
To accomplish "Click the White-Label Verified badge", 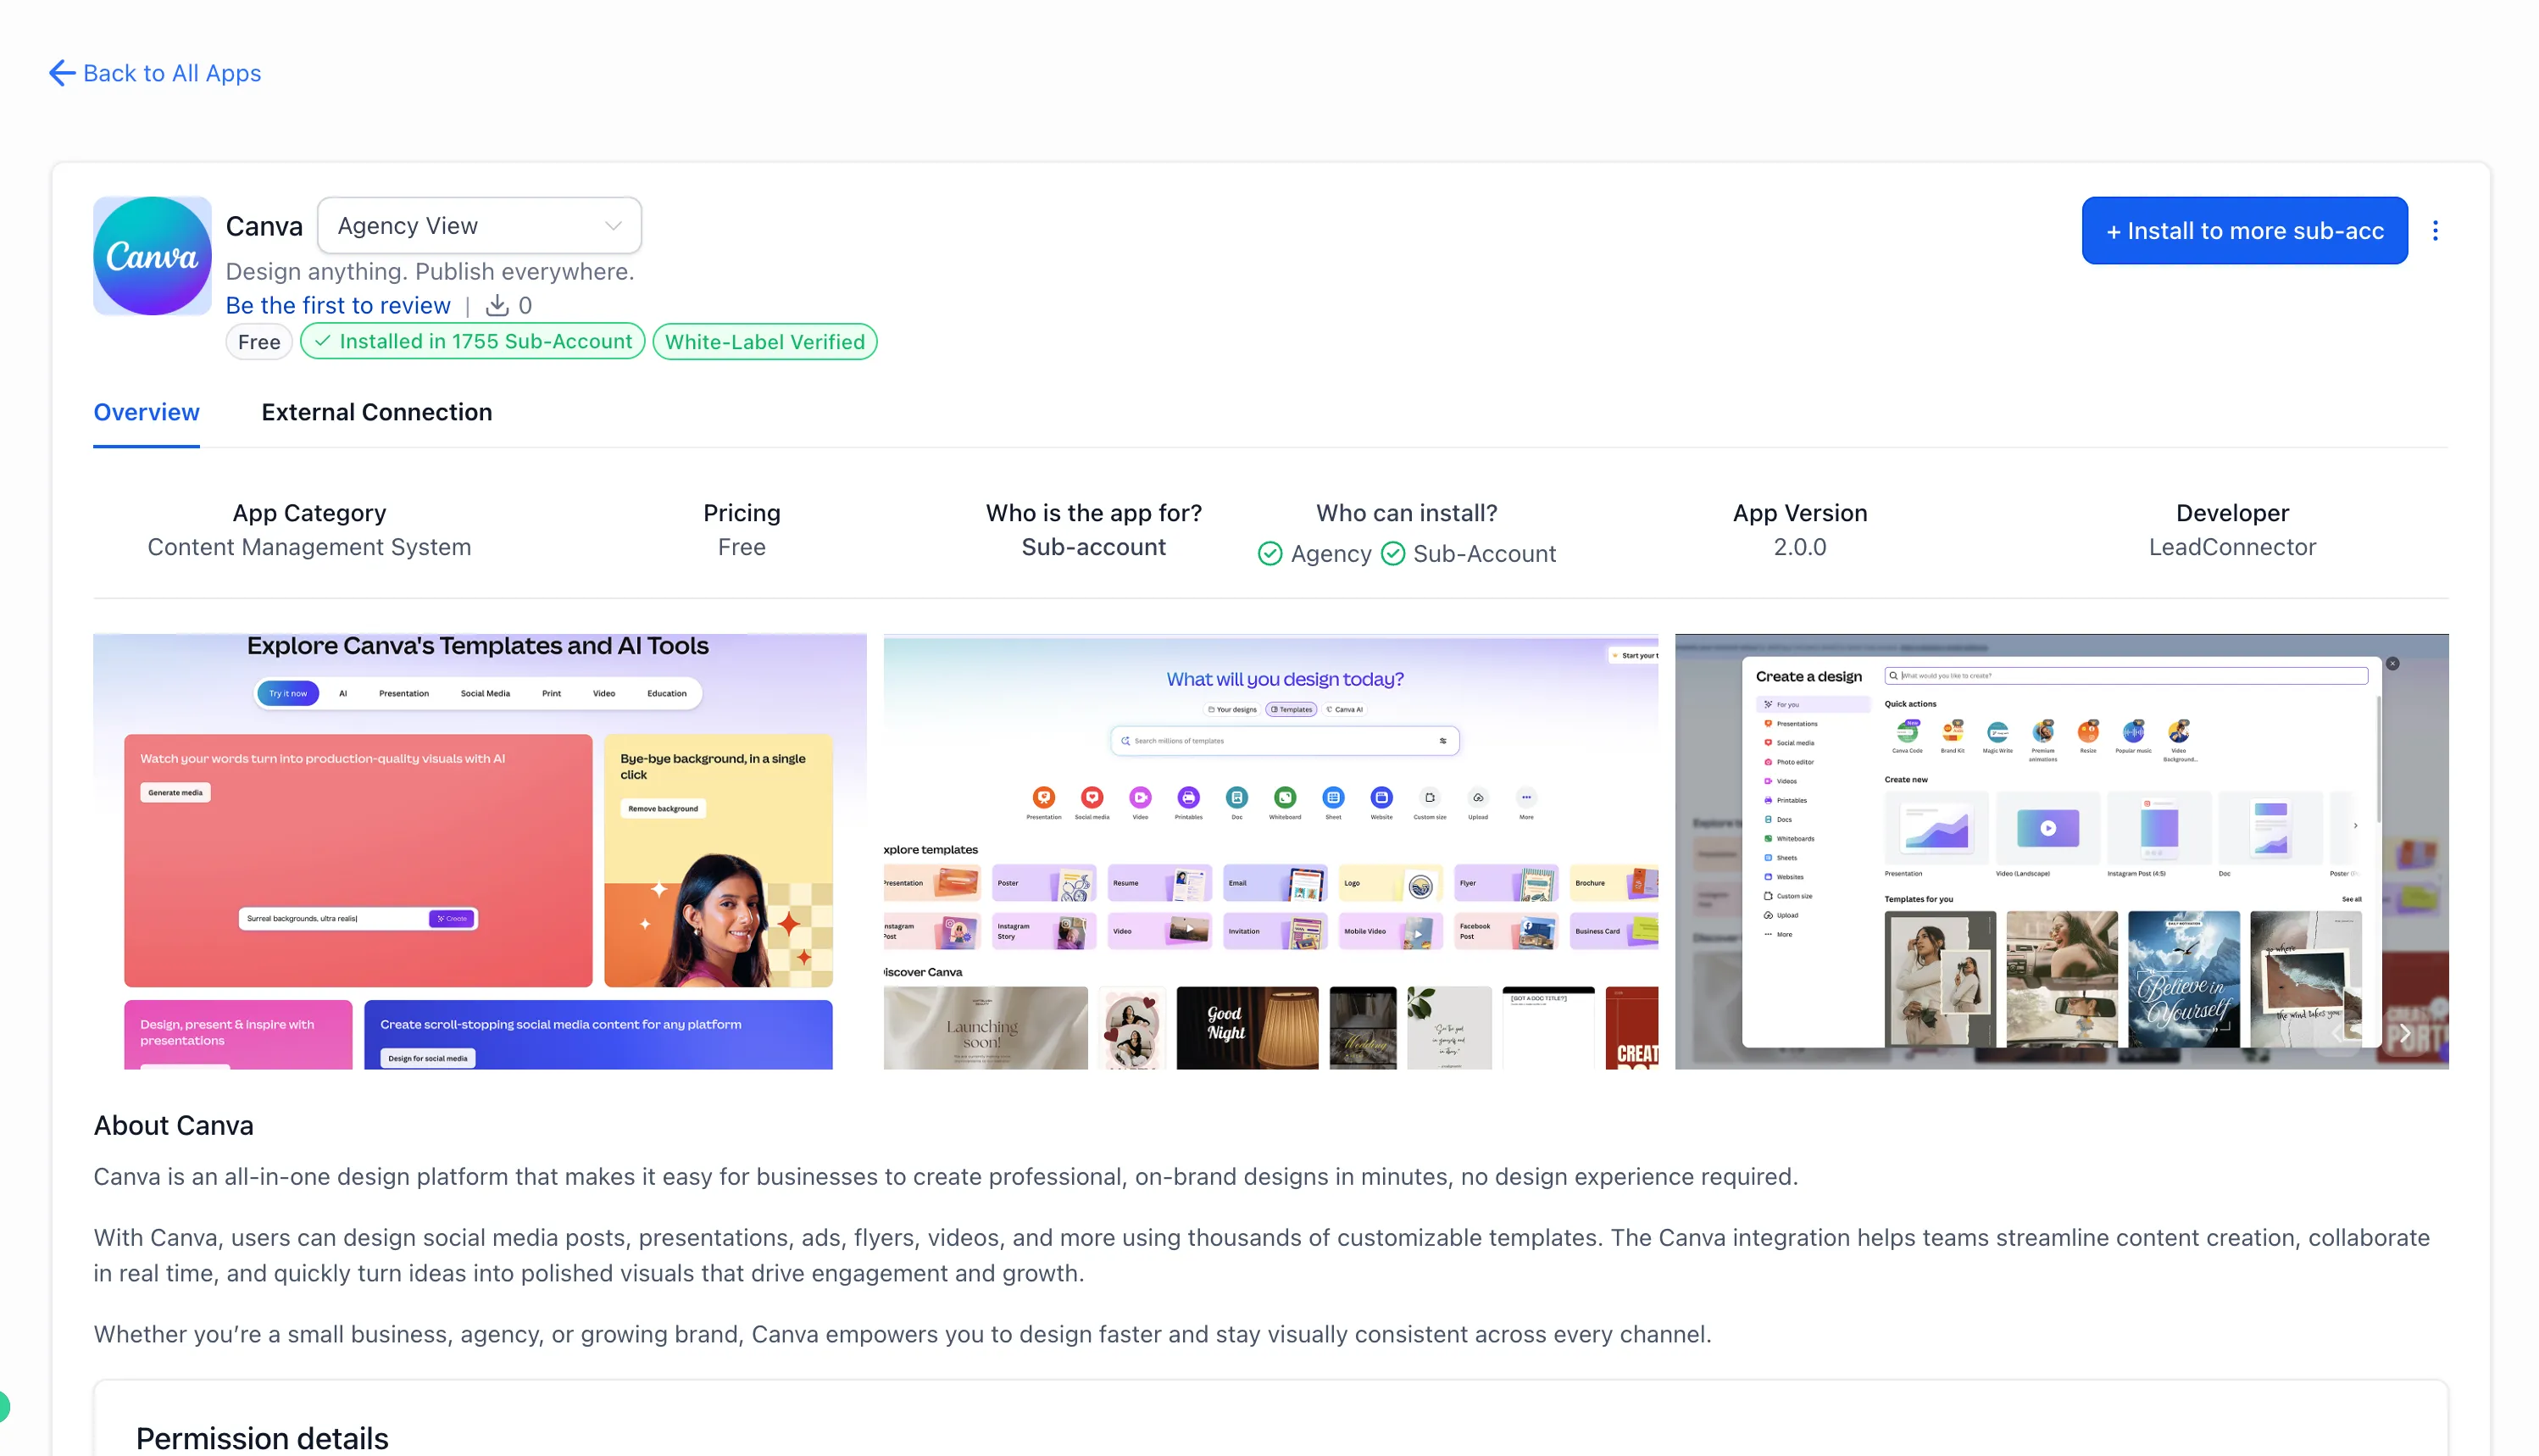I will pyautogui.click(x=764, y=341).
